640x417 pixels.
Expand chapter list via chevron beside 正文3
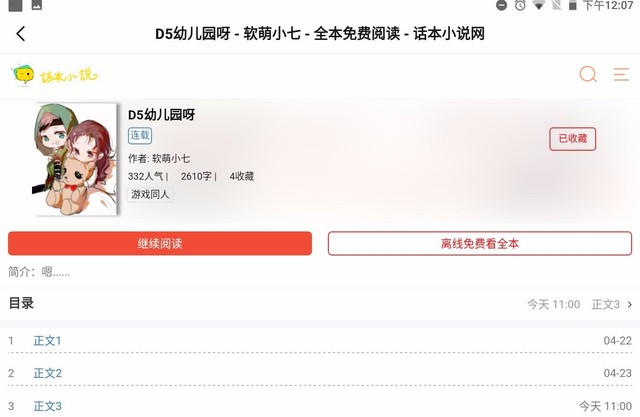(x=630, y=304)
